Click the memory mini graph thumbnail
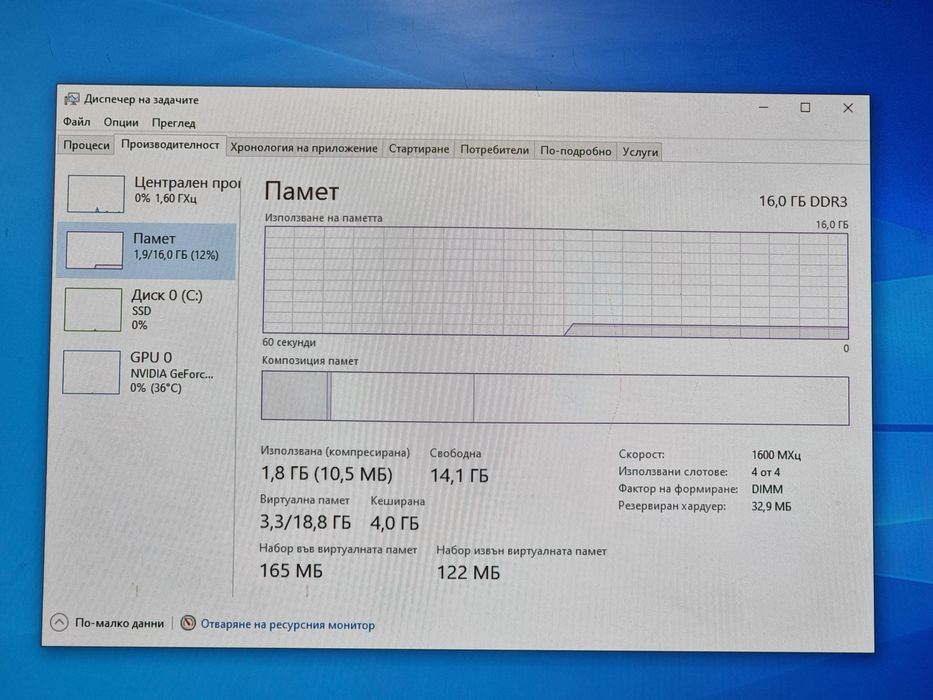 (x=95, y=250)
